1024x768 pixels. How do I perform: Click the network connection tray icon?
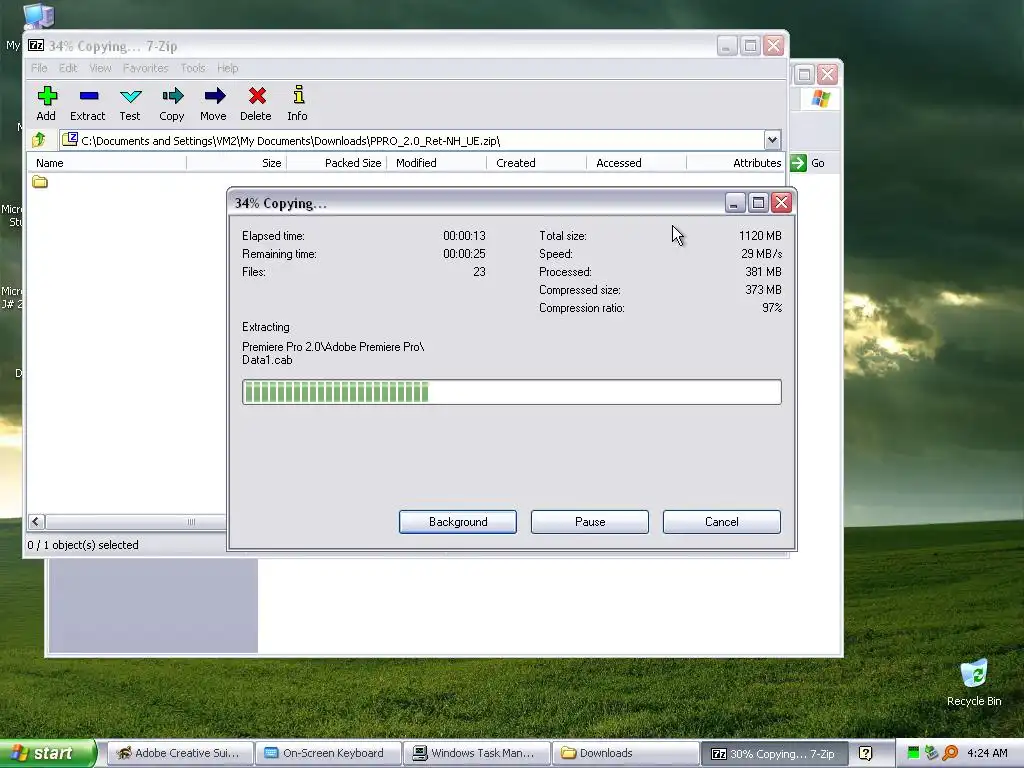tap(931, 753)
